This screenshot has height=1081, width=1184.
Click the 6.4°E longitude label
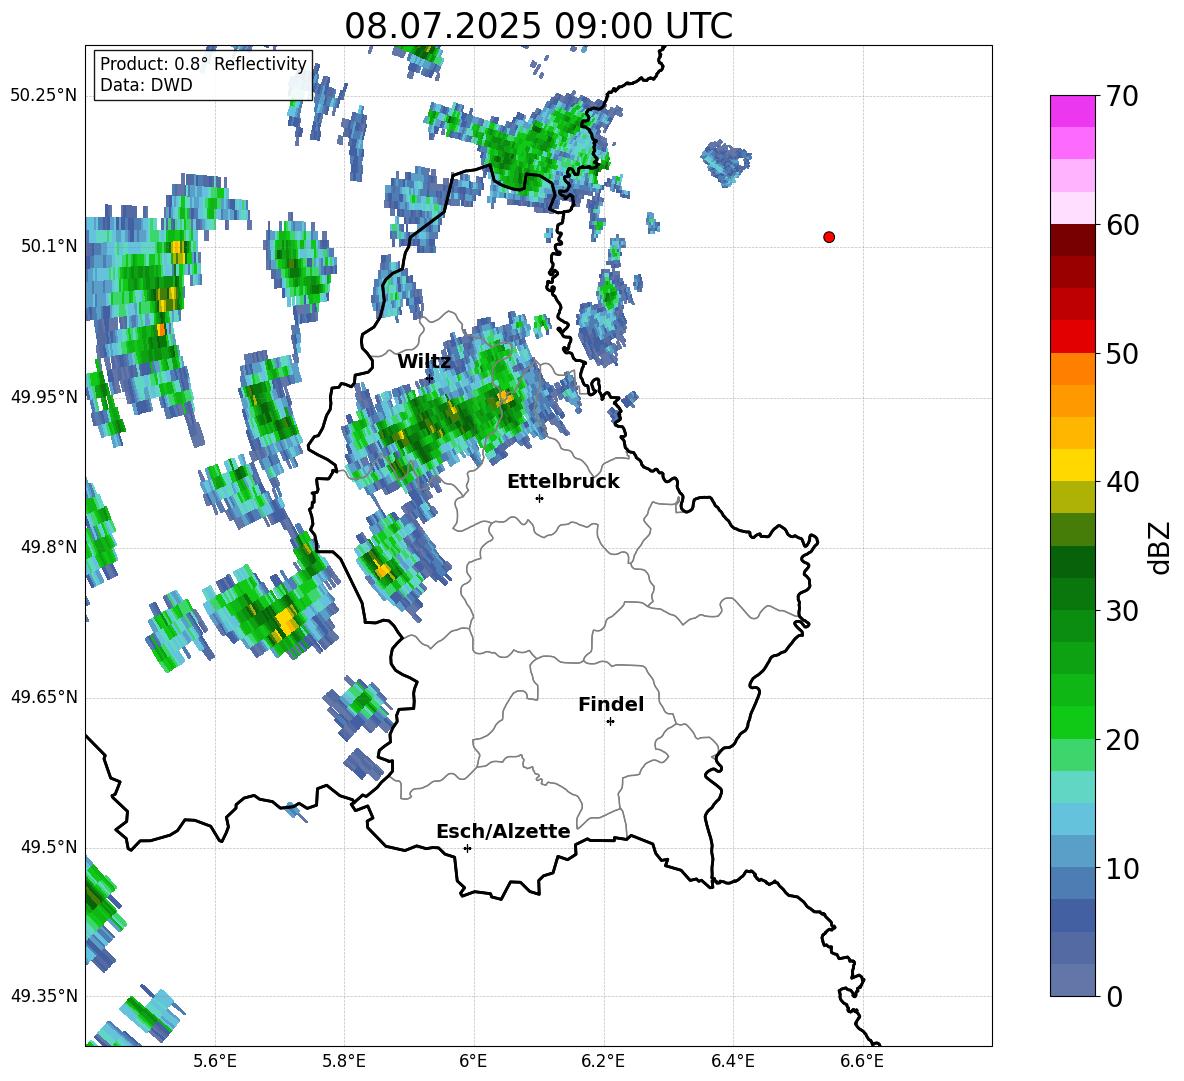pyautogui.click(x=732, y=1061)
